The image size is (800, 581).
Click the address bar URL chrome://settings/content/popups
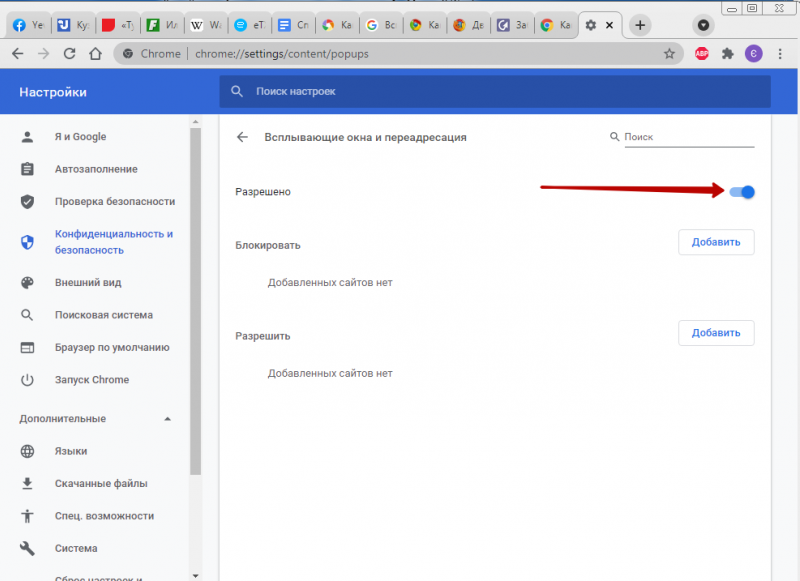pos(282,54)
